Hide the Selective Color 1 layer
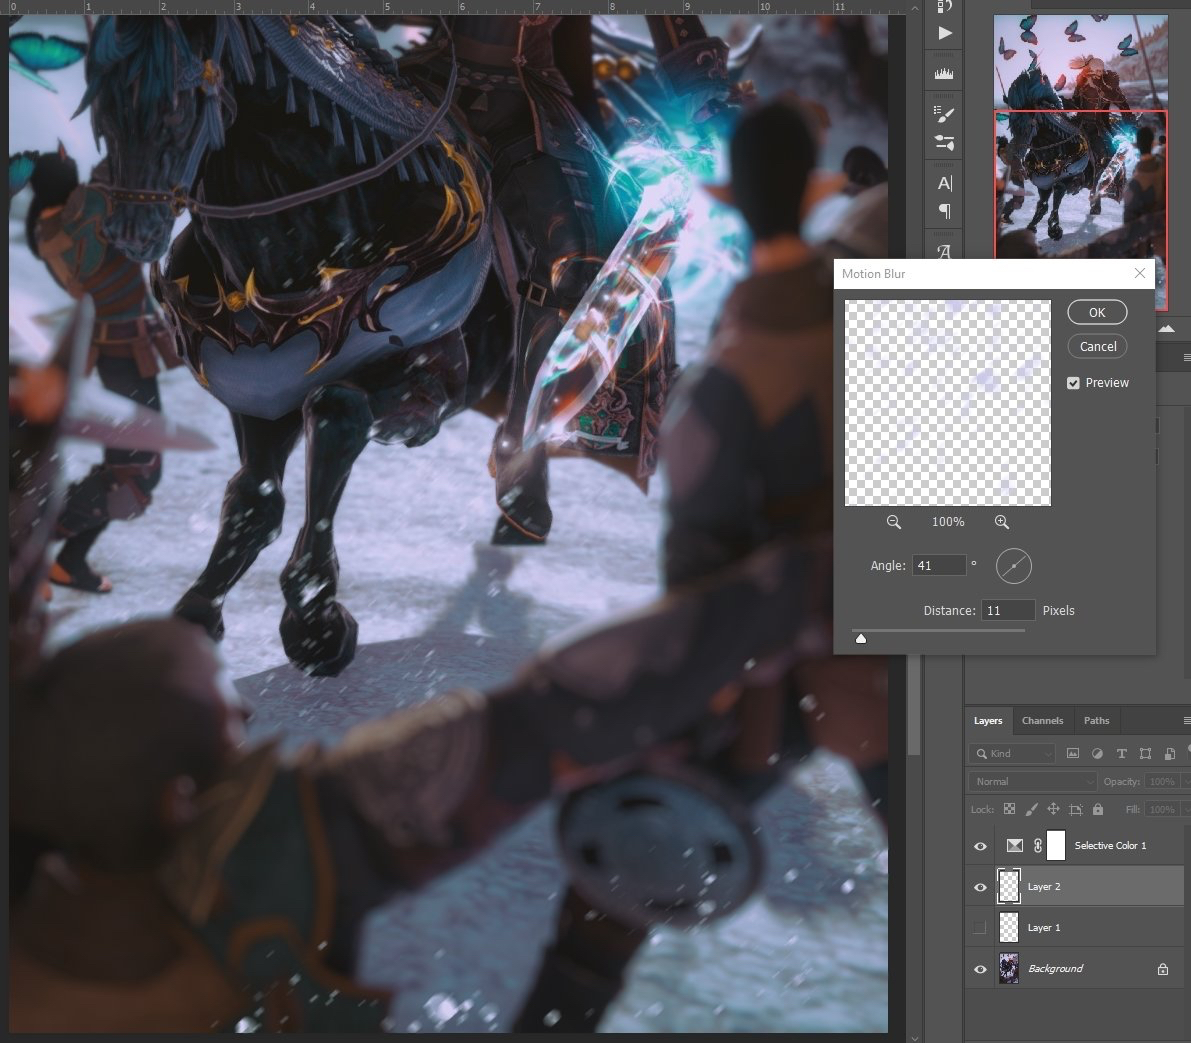Image resolution: width=1191 pixels, height=1043 pixels. tap(980, 846)
